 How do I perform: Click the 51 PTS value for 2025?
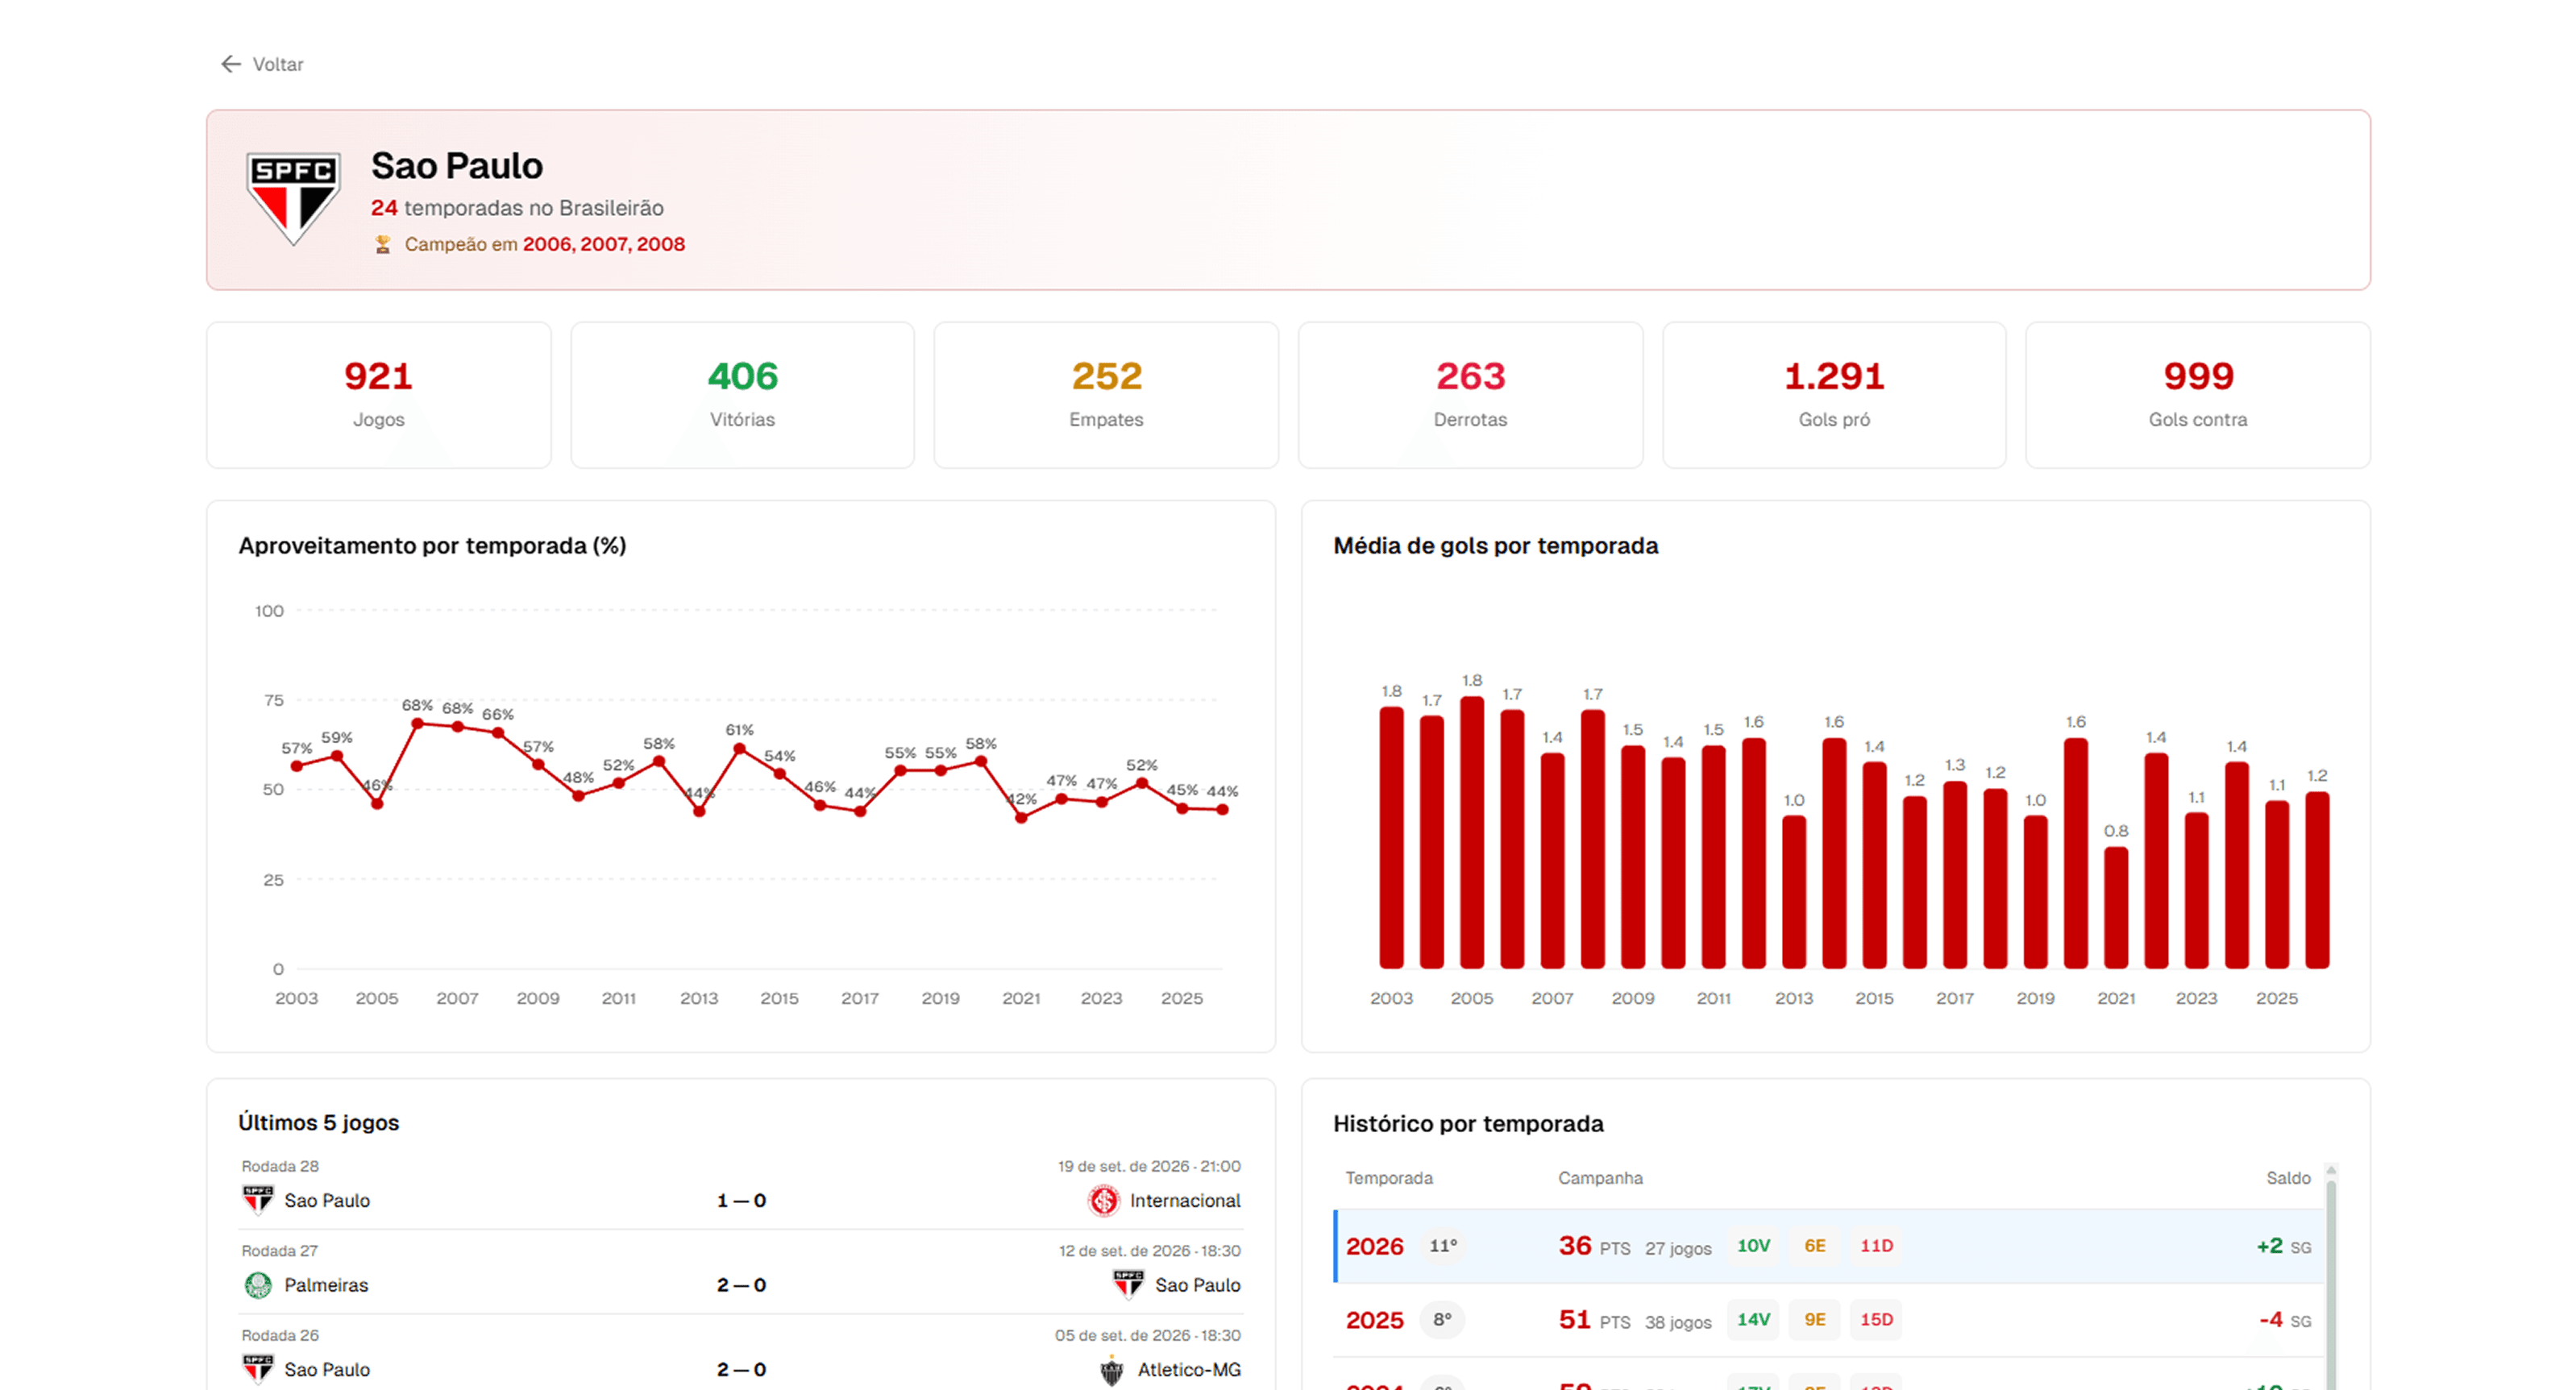(1594, 1320)
